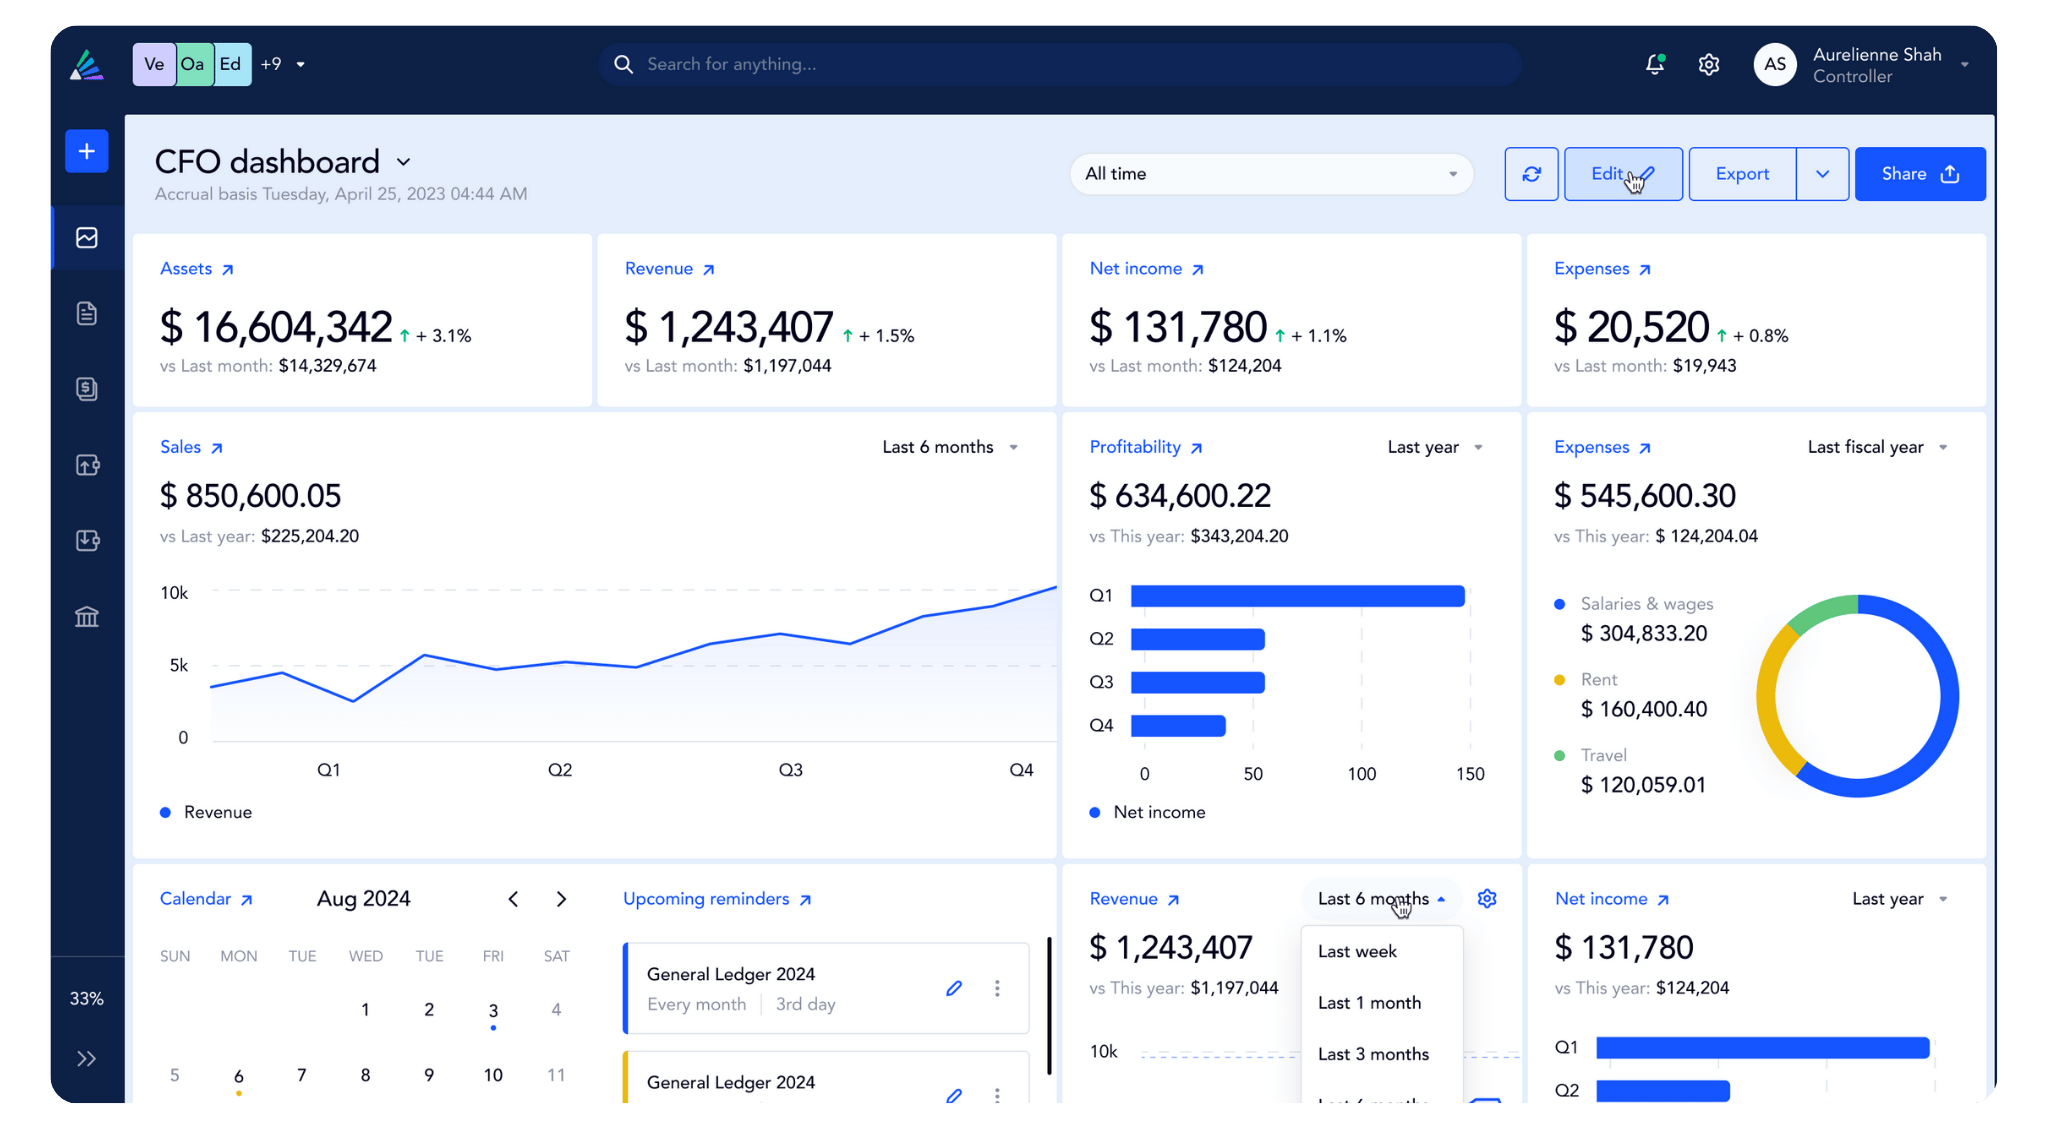Expand Export options dropdown arrow
Screen dimensions: 2048x1129
click(x=1822, y=174)
